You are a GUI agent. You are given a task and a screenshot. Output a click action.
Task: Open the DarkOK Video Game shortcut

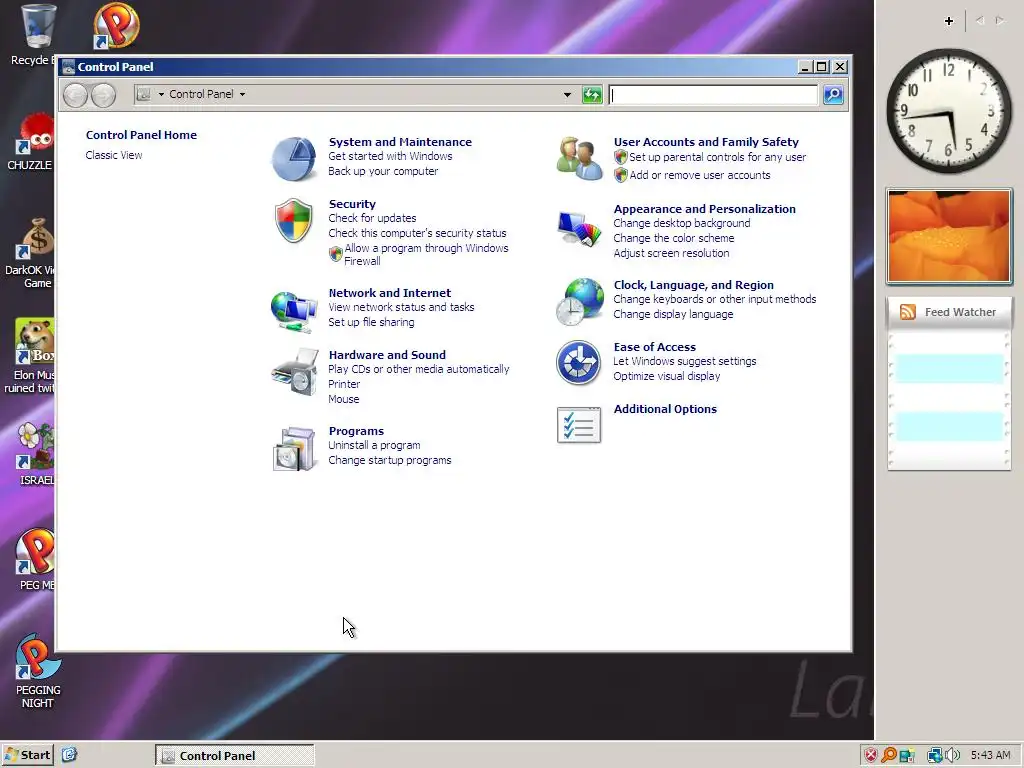point(31,253)
